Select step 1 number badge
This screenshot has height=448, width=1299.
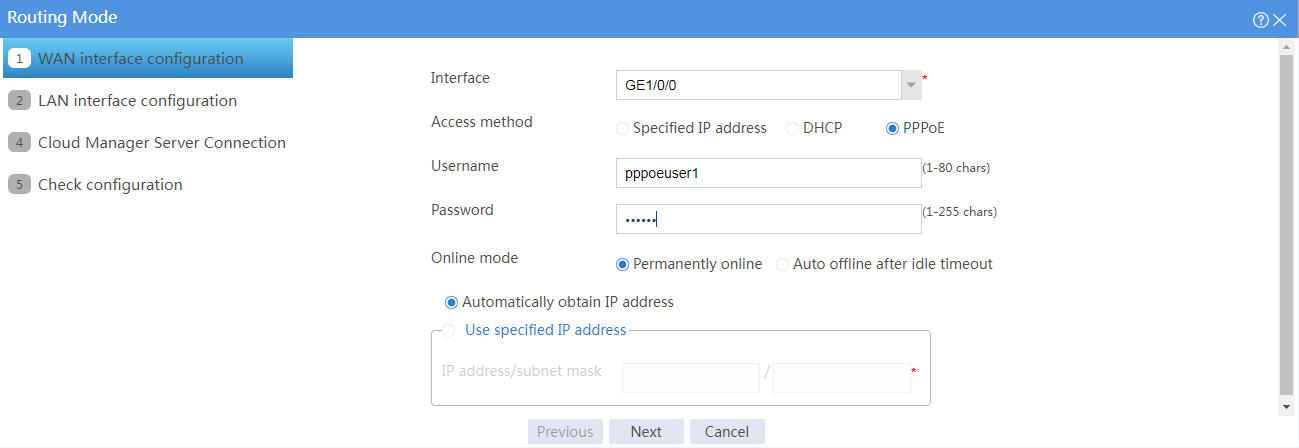pyautogui.click(x=19, y=59)
